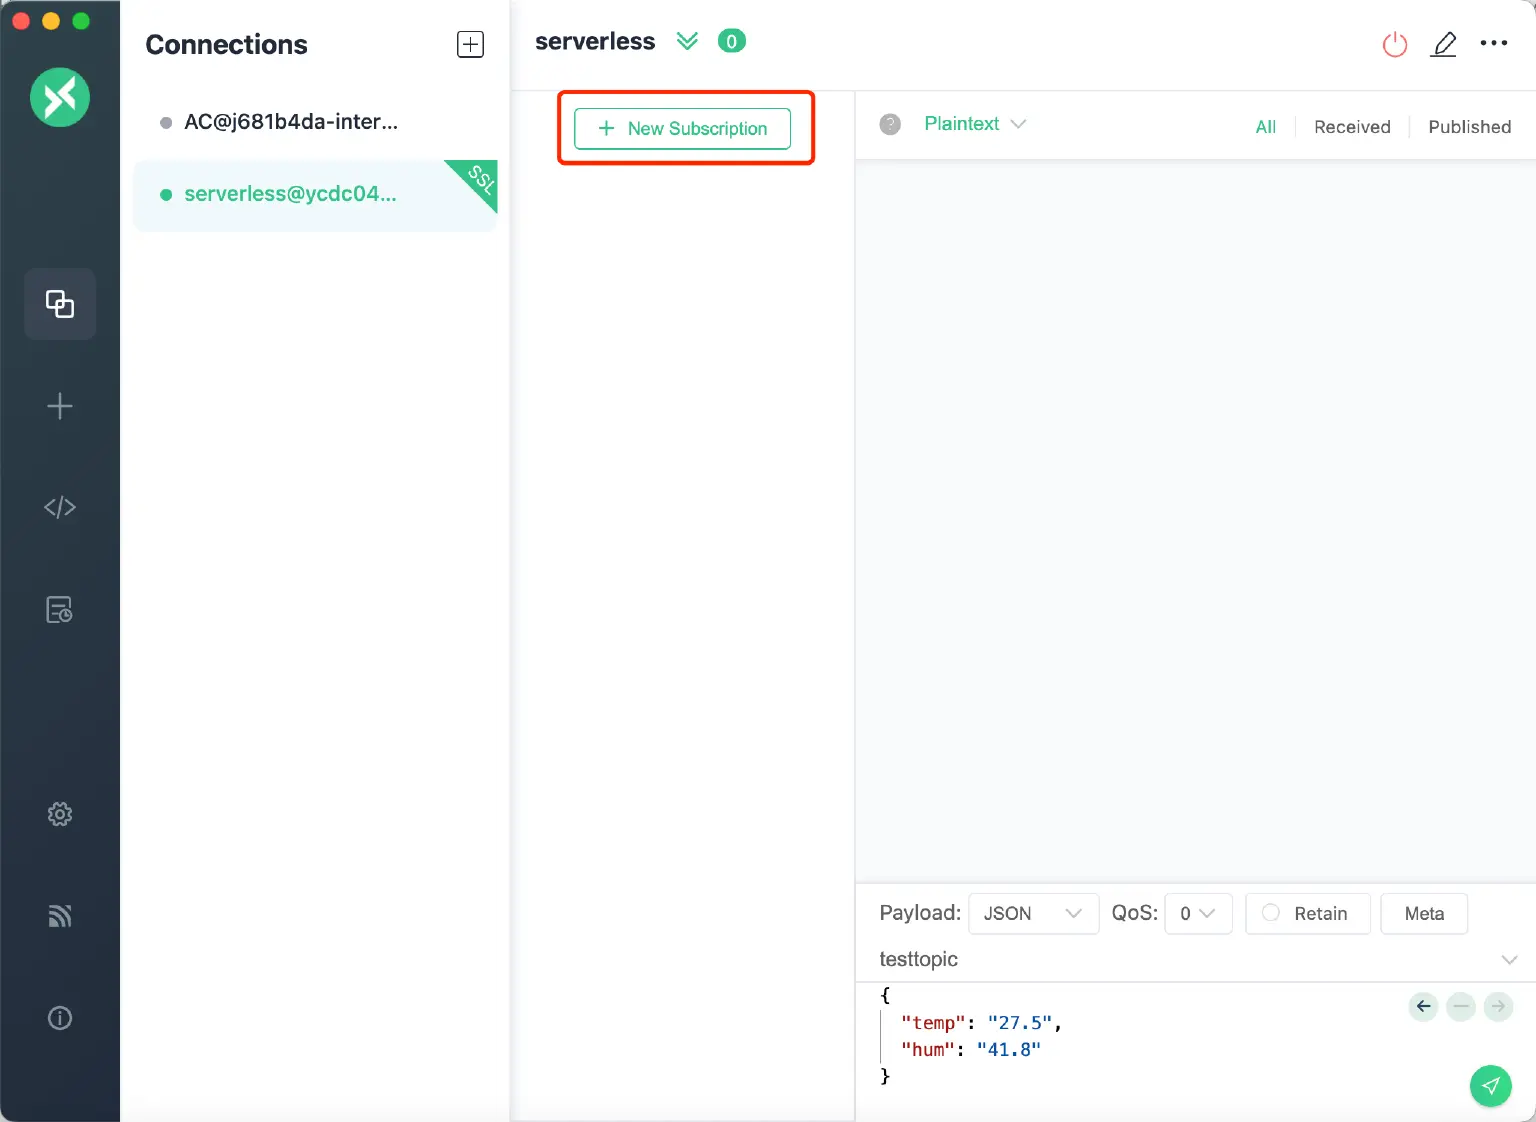Expand serverless connection details chevron
The width and height of the screenshot is (1536, 1122).
(x=687, y=41)
